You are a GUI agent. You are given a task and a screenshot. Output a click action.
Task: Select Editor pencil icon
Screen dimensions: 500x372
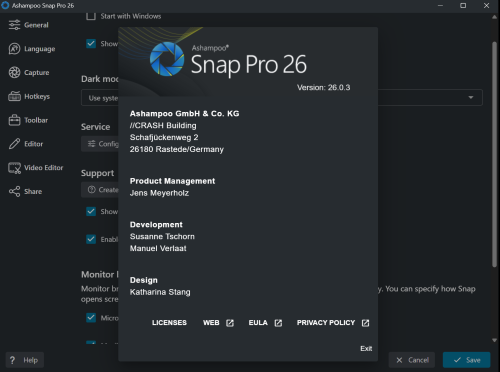point(14,144)
